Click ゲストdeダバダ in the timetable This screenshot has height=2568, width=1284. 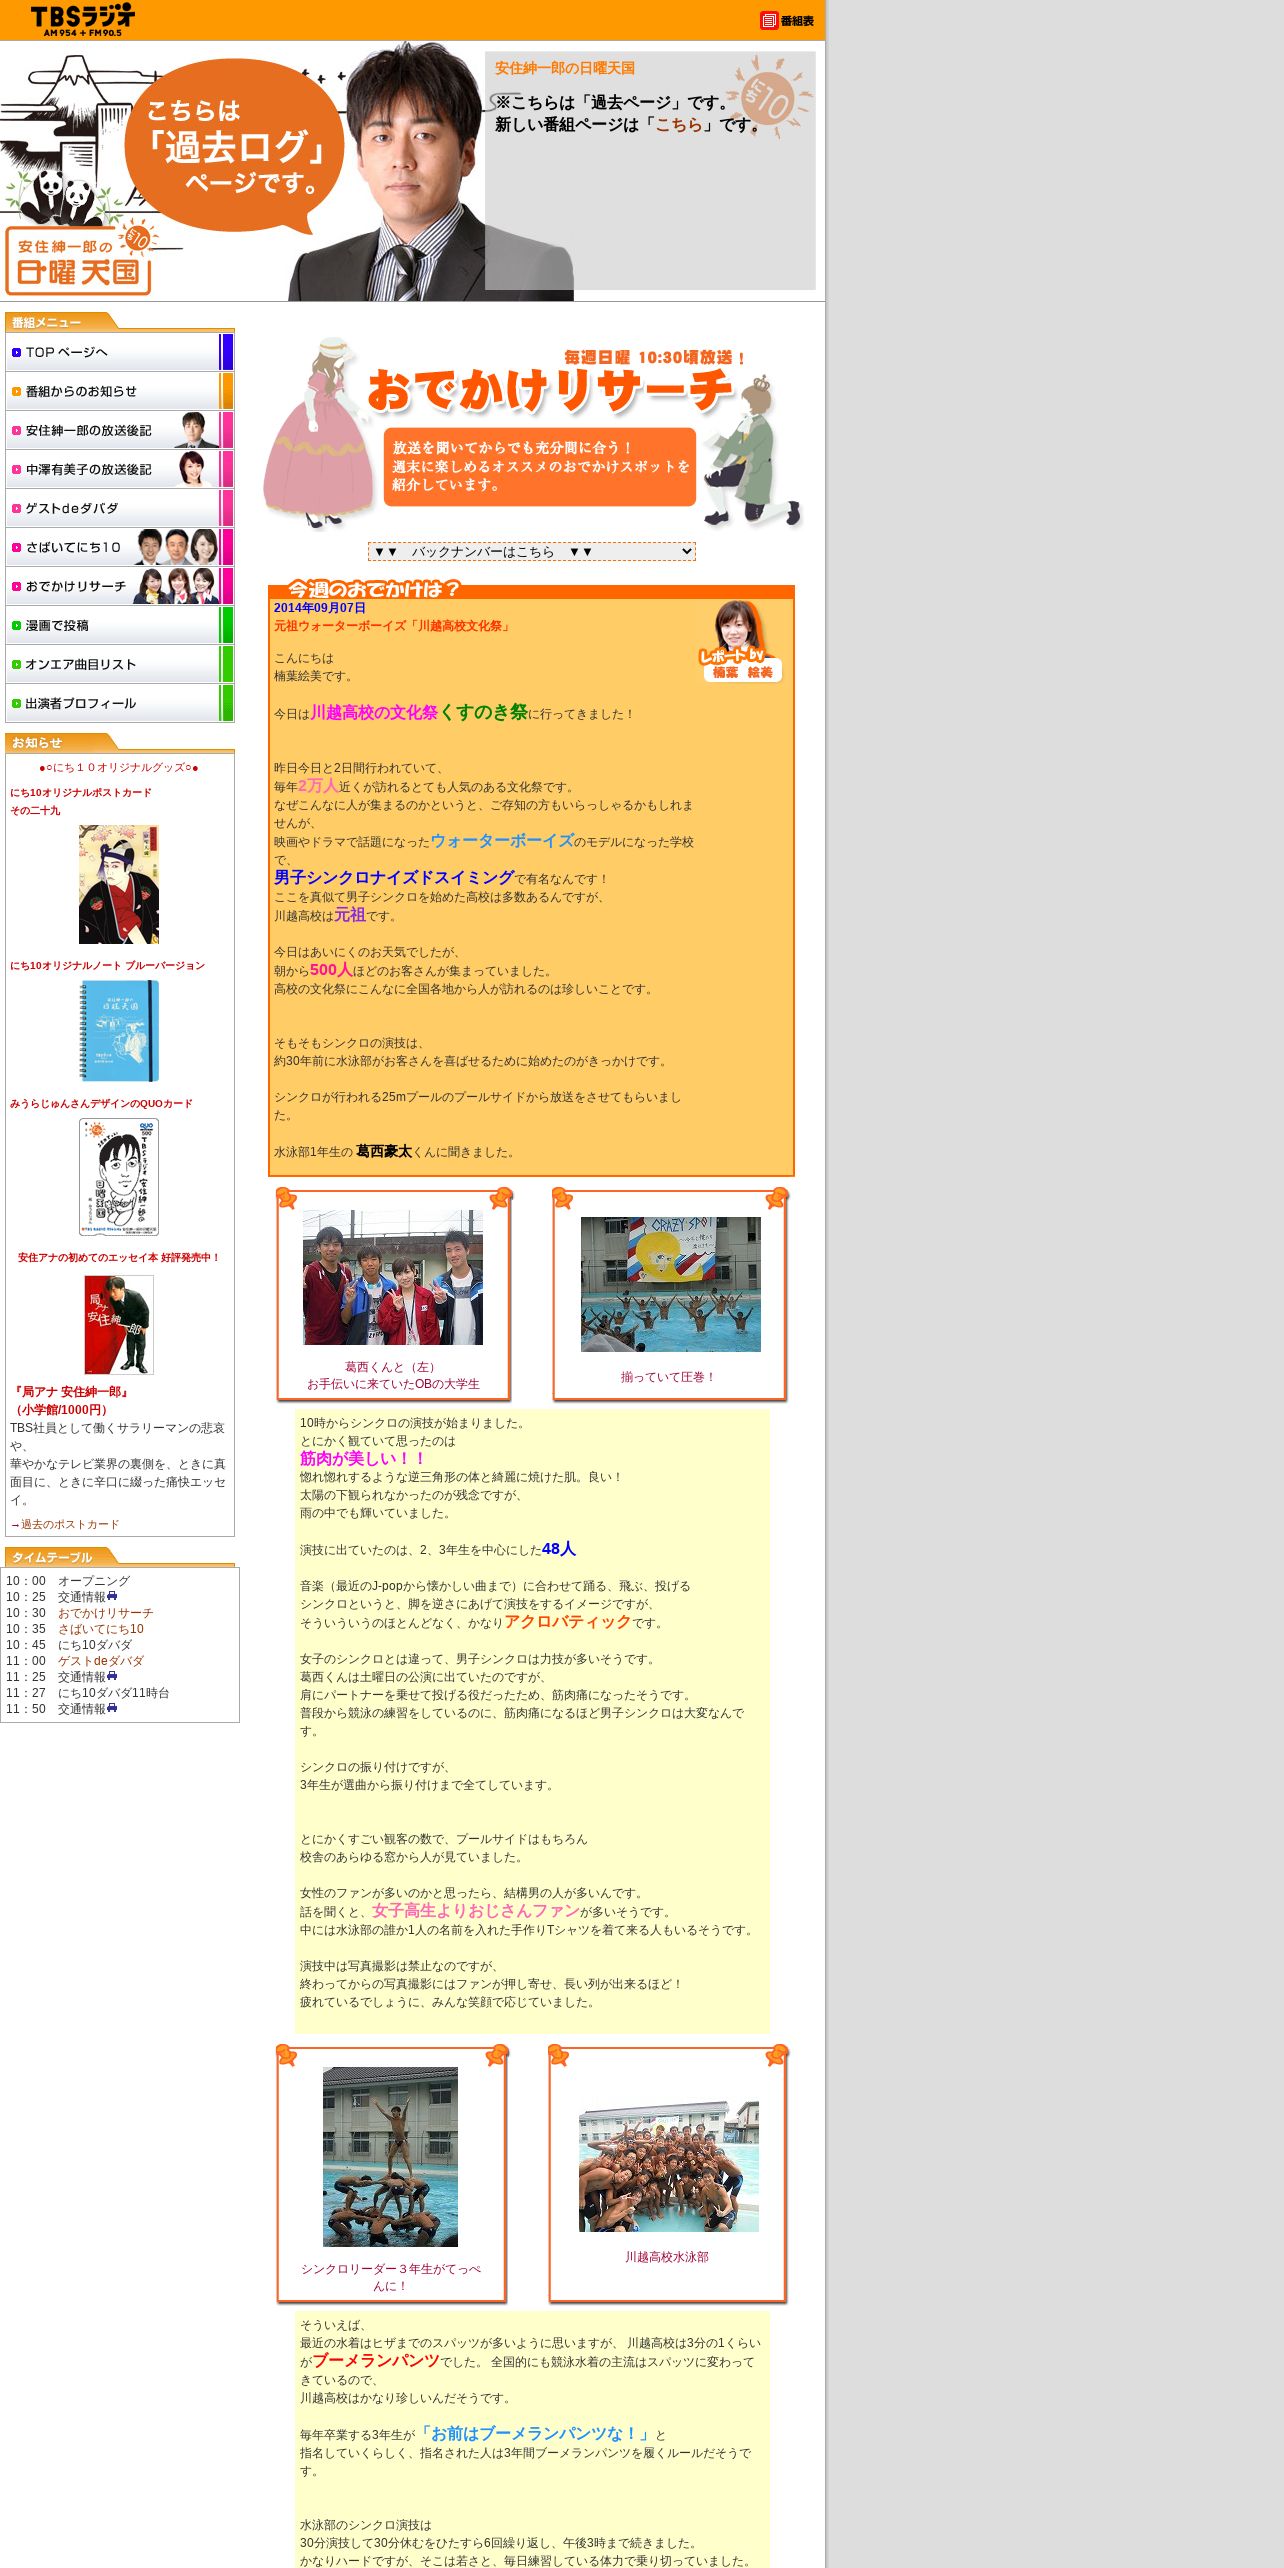point(100,1661)
